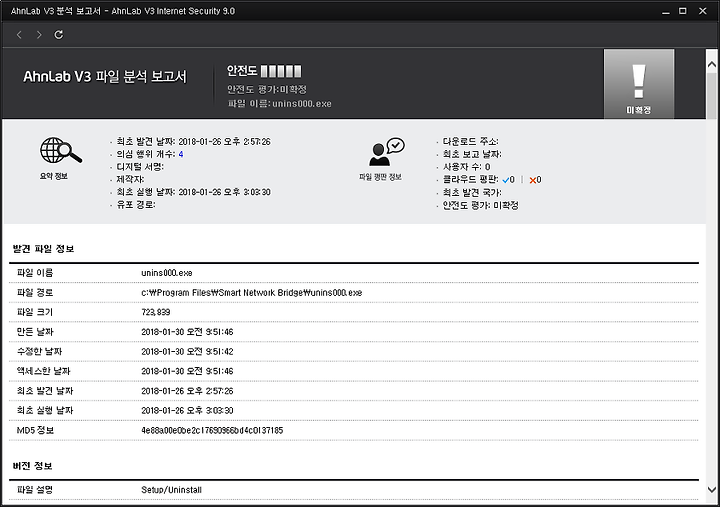Click the 디지털 서명 label in summary

(140, 167)
